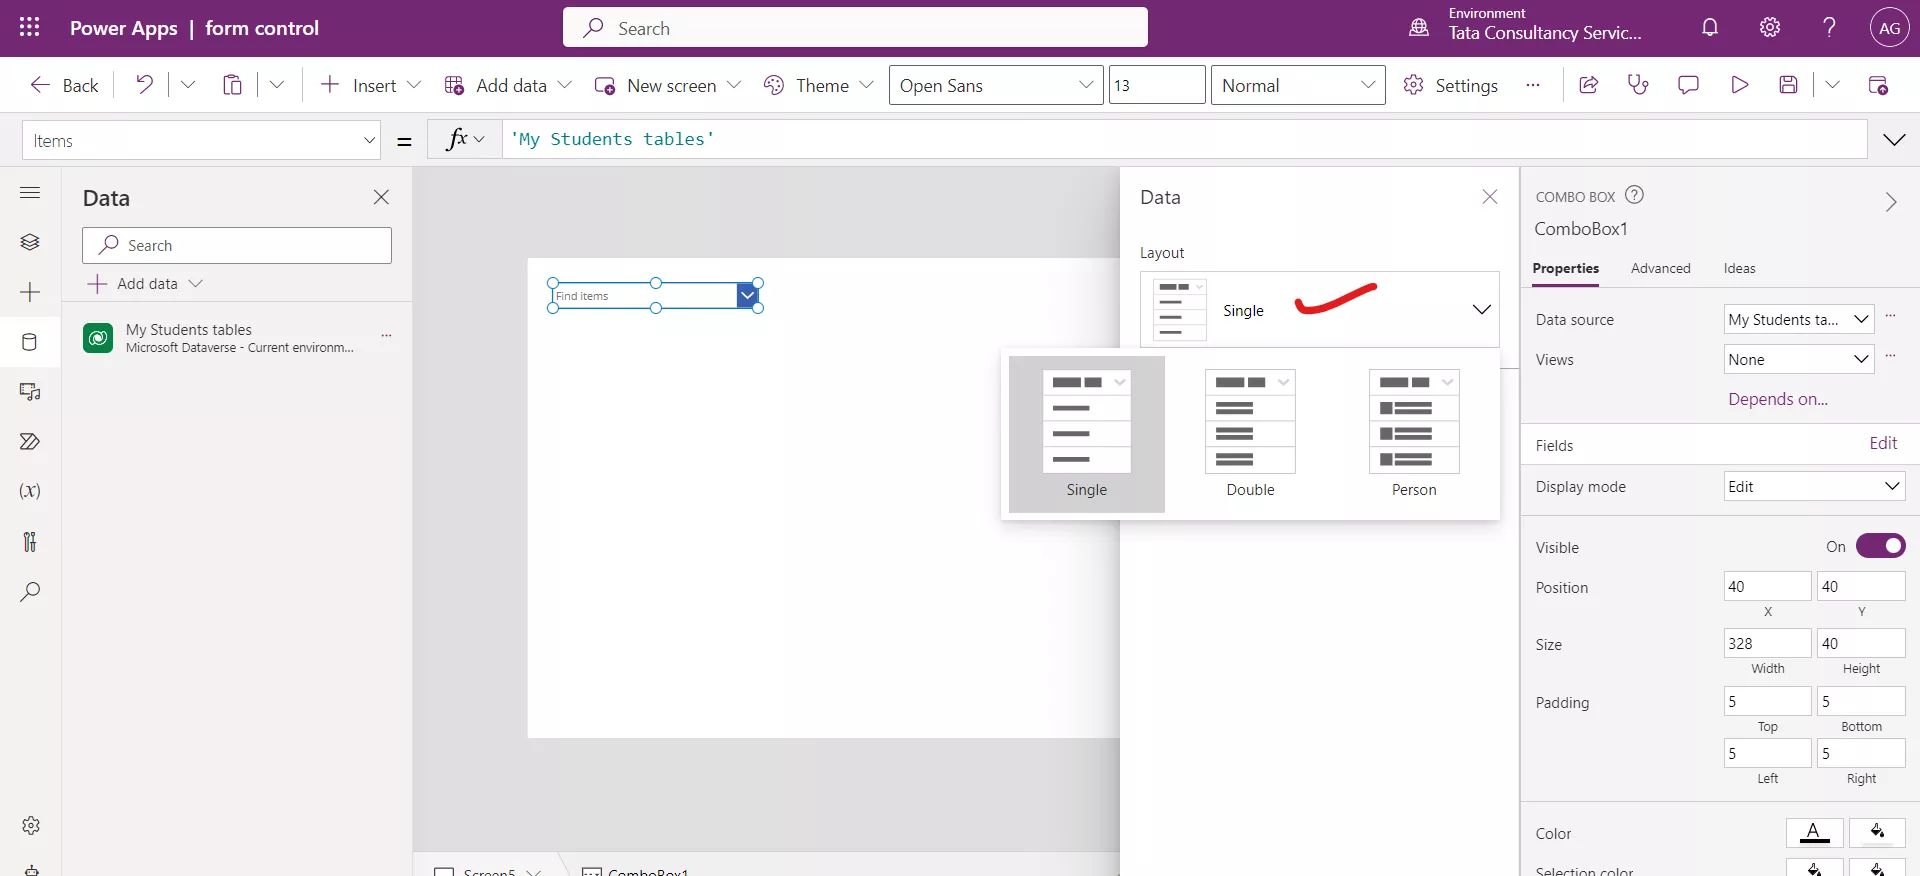Preview the app with the play icon
1920x876 pixels.
[1739, 85]
